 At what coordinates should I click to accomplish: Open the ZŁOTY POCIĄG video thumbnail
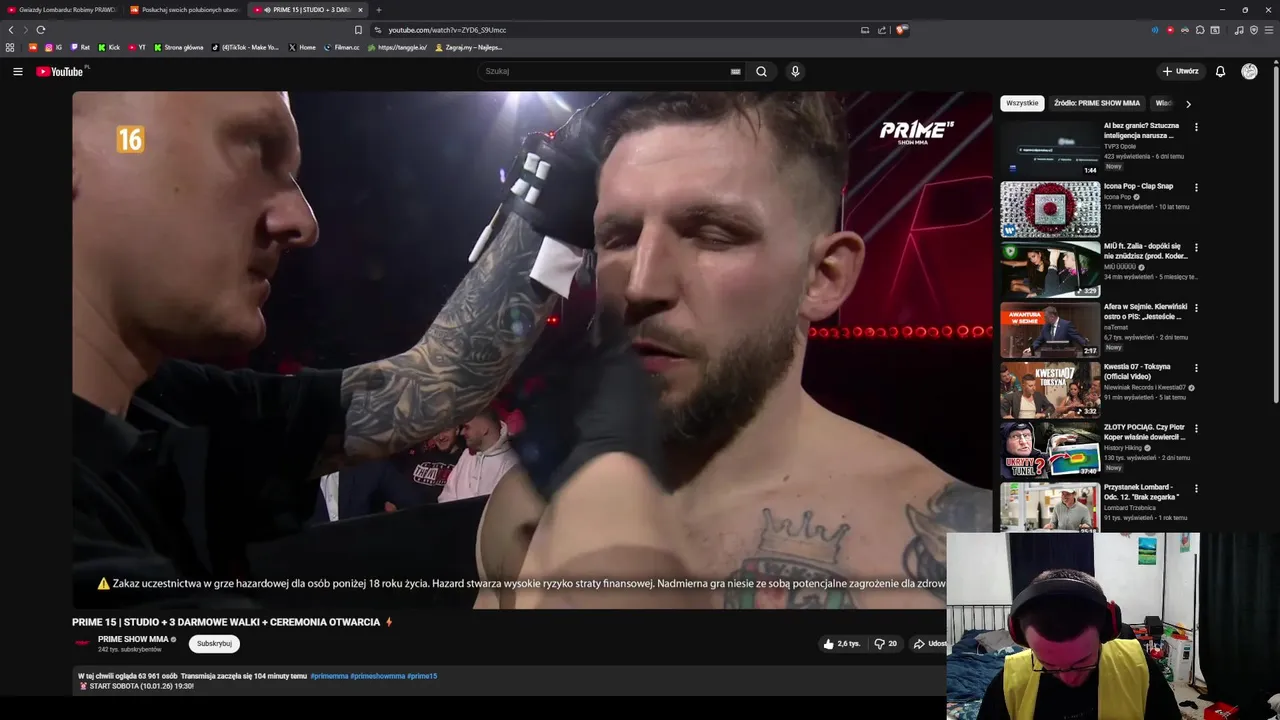(1050, 450)
